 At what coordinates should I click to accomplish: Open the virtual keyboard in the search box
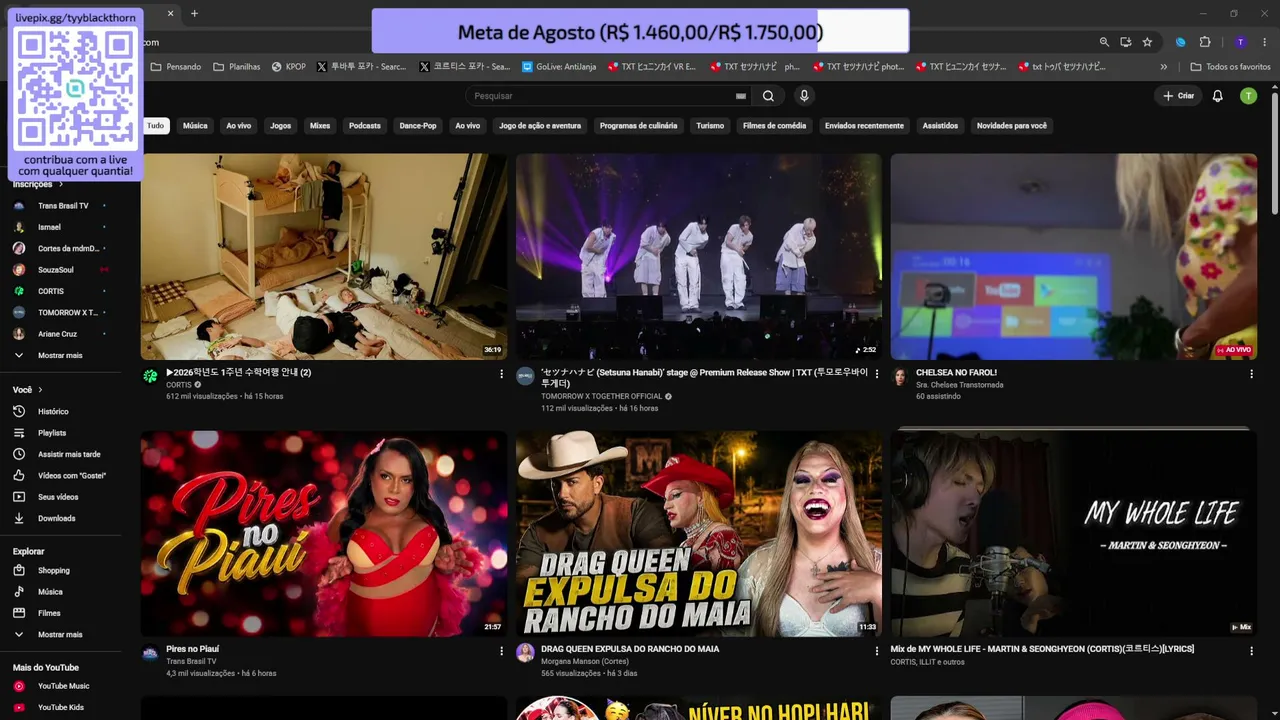pos(741,96)
